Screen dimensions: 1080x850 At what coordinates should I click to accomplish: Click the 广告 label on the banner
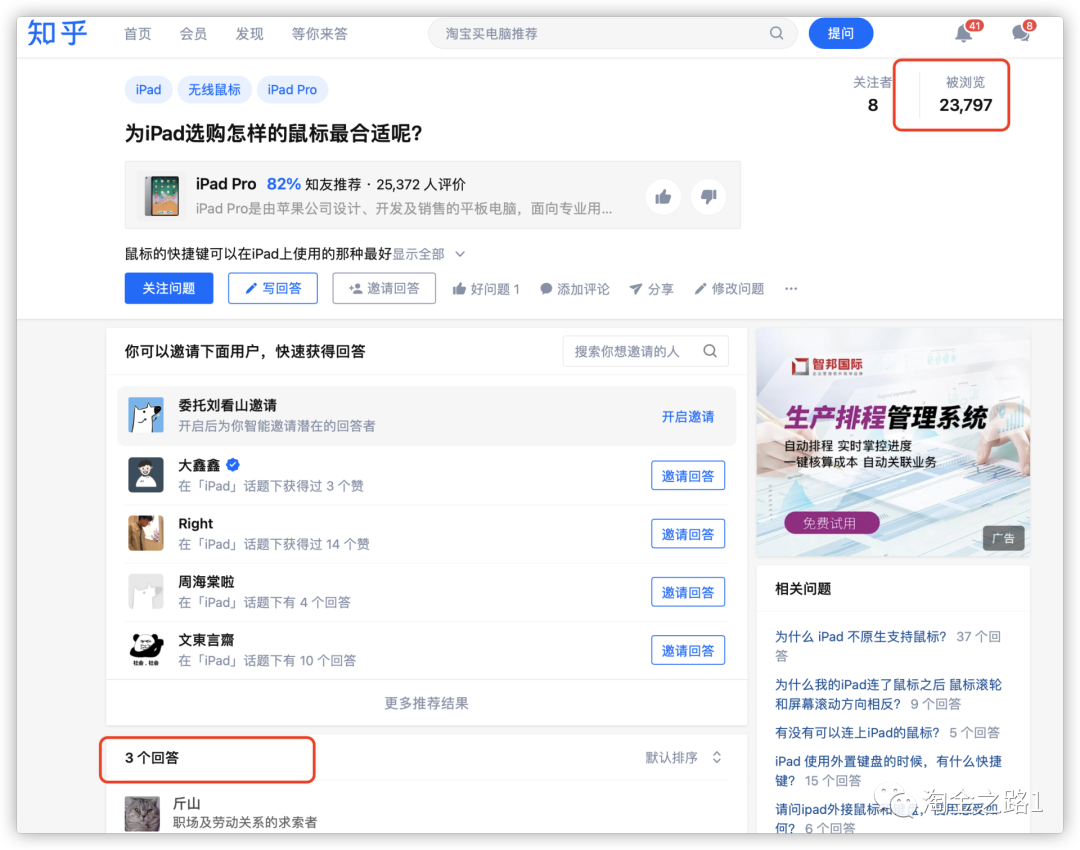pos(1003,538)
